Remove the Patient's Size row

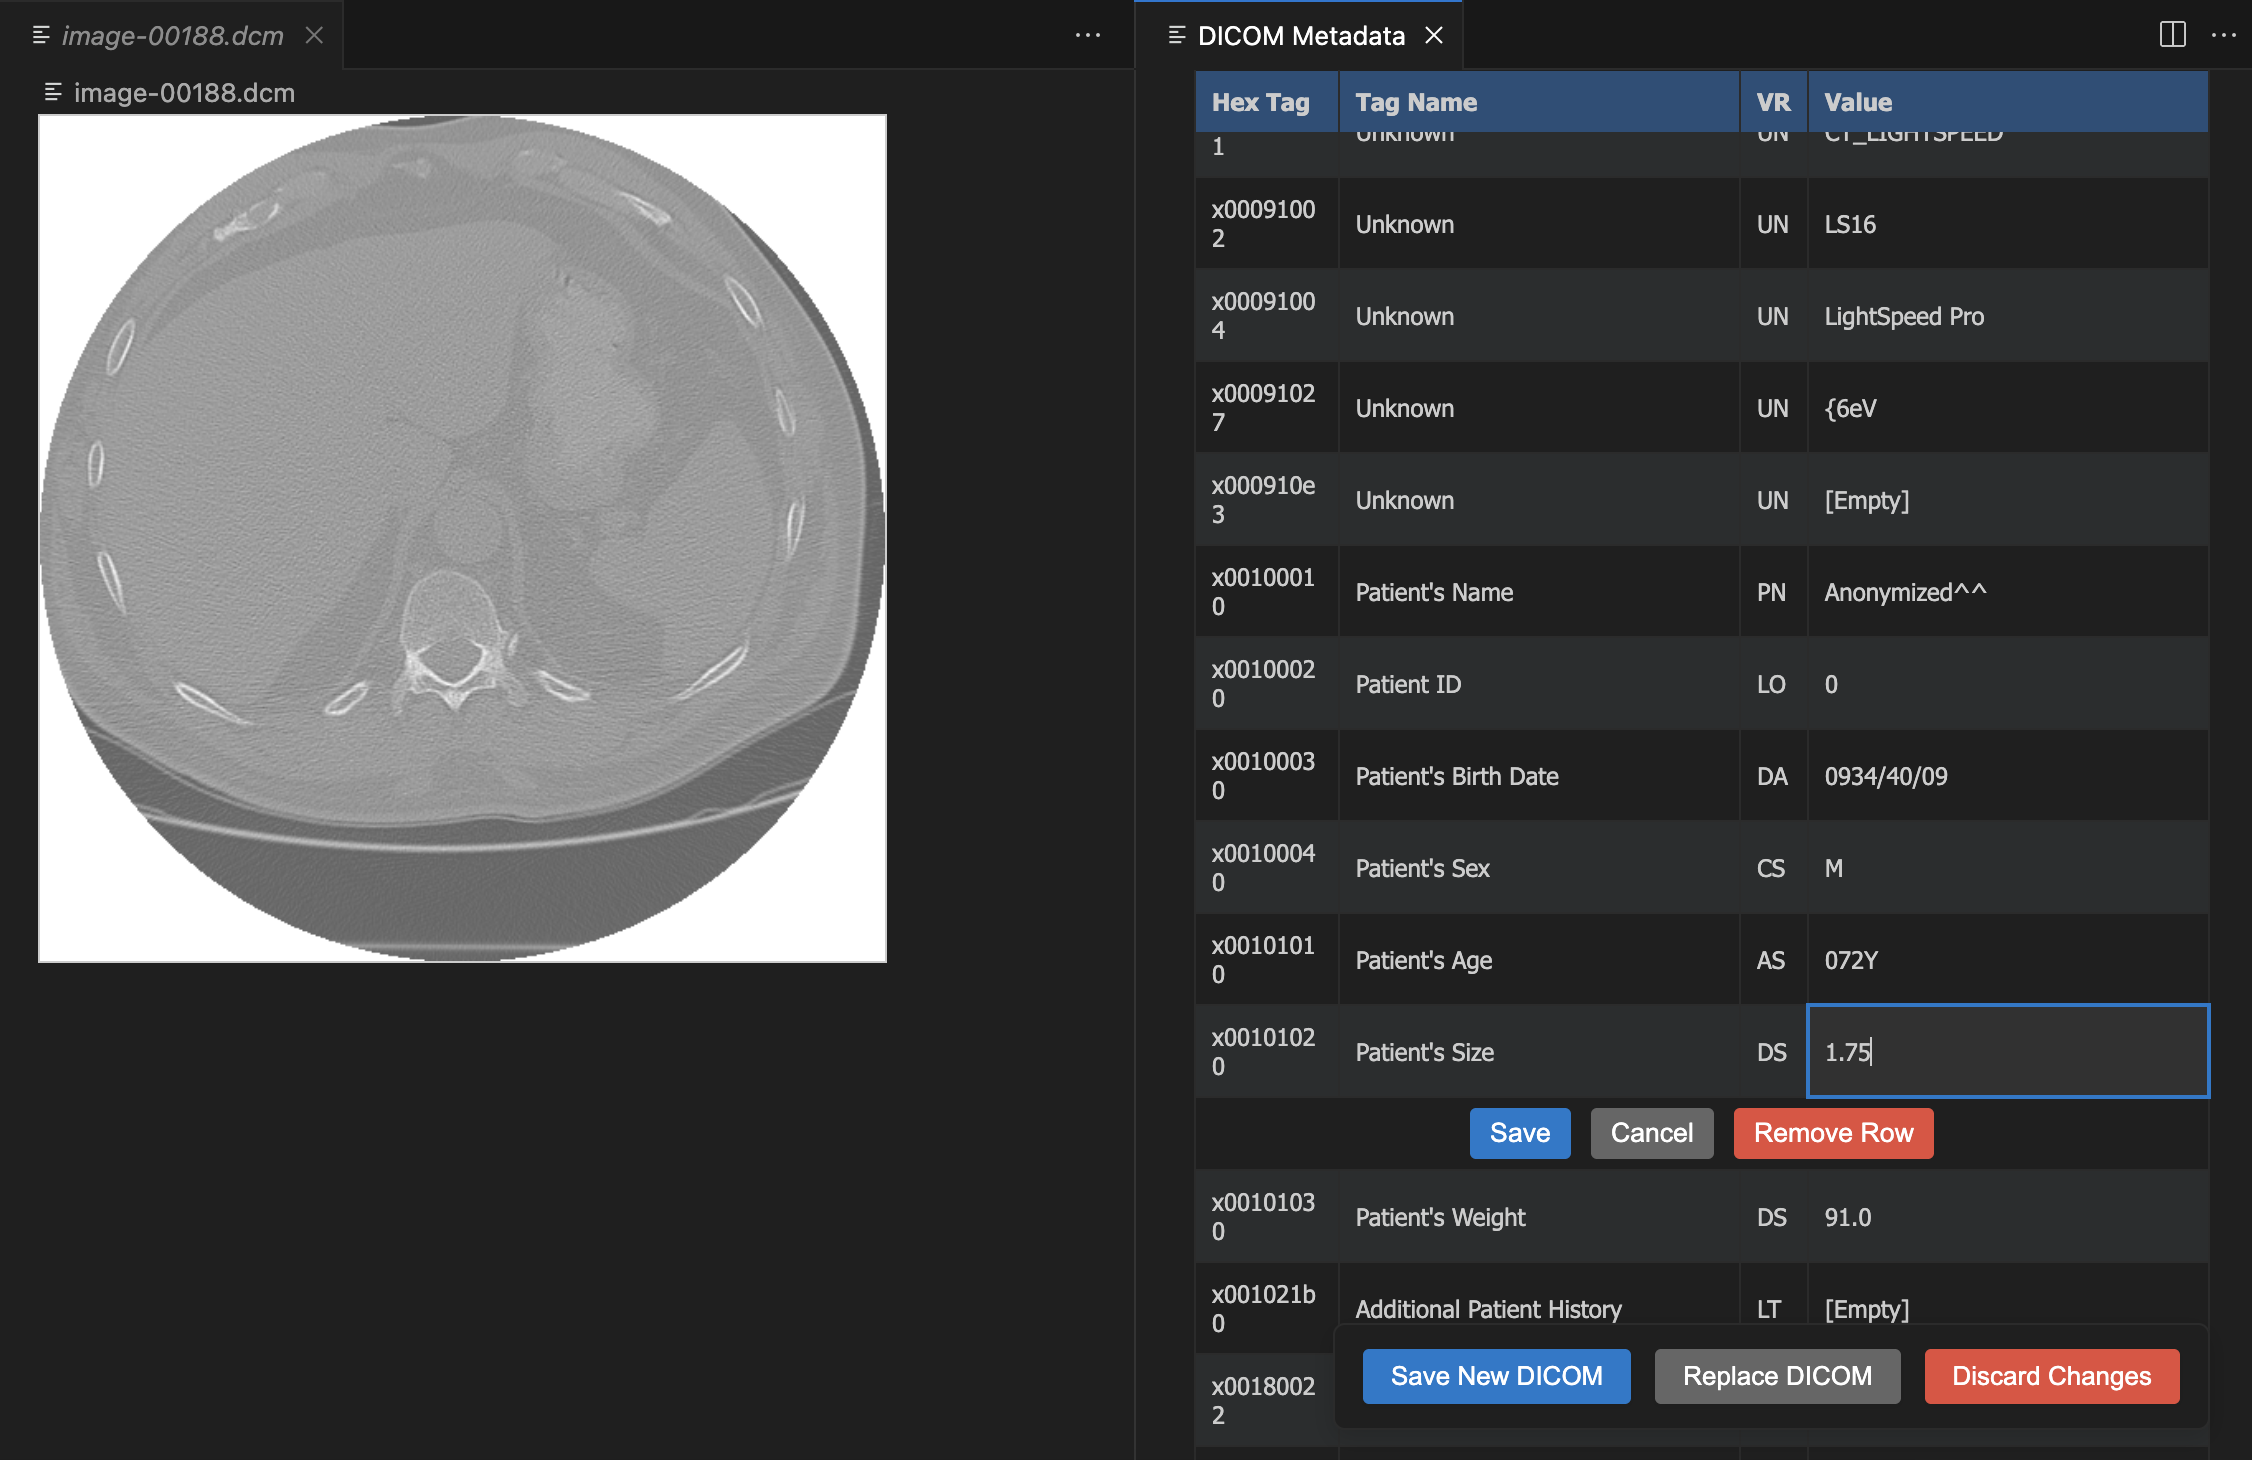(1832, 1133)
